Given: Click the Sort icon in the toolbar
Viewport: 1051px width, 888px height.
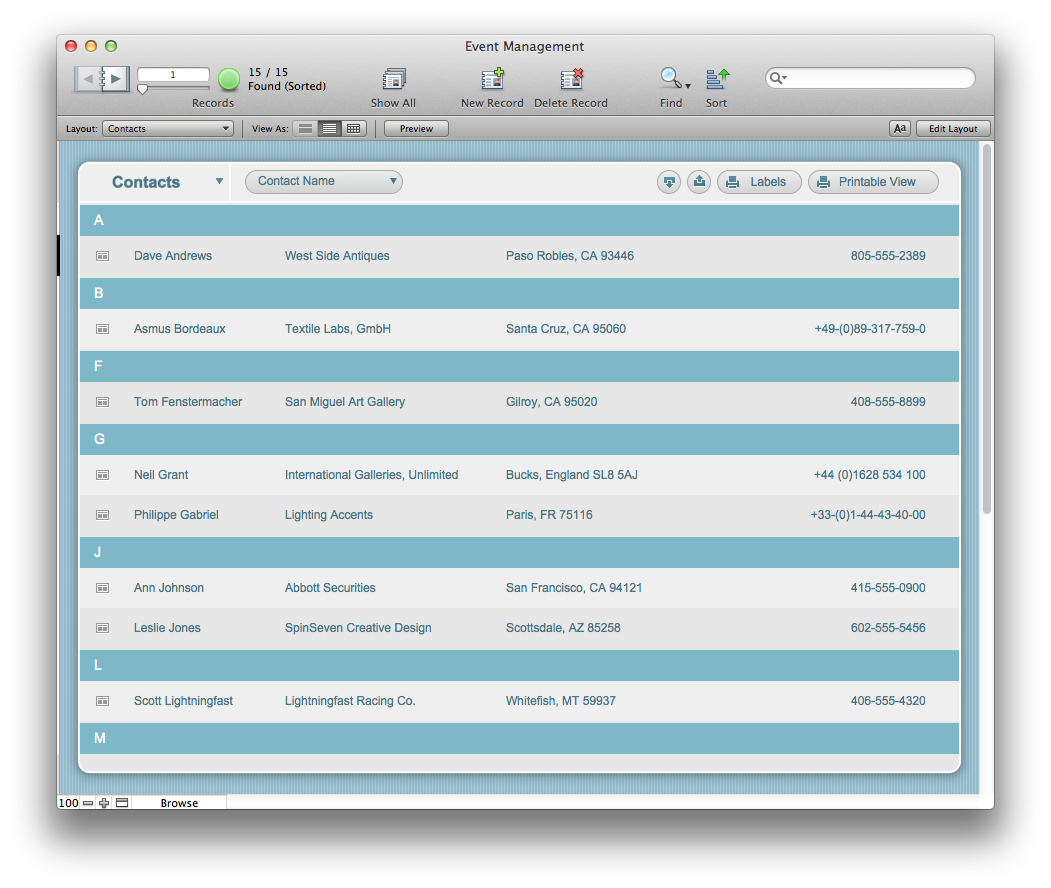Looking at the screenshot, I should coord(716,80).
